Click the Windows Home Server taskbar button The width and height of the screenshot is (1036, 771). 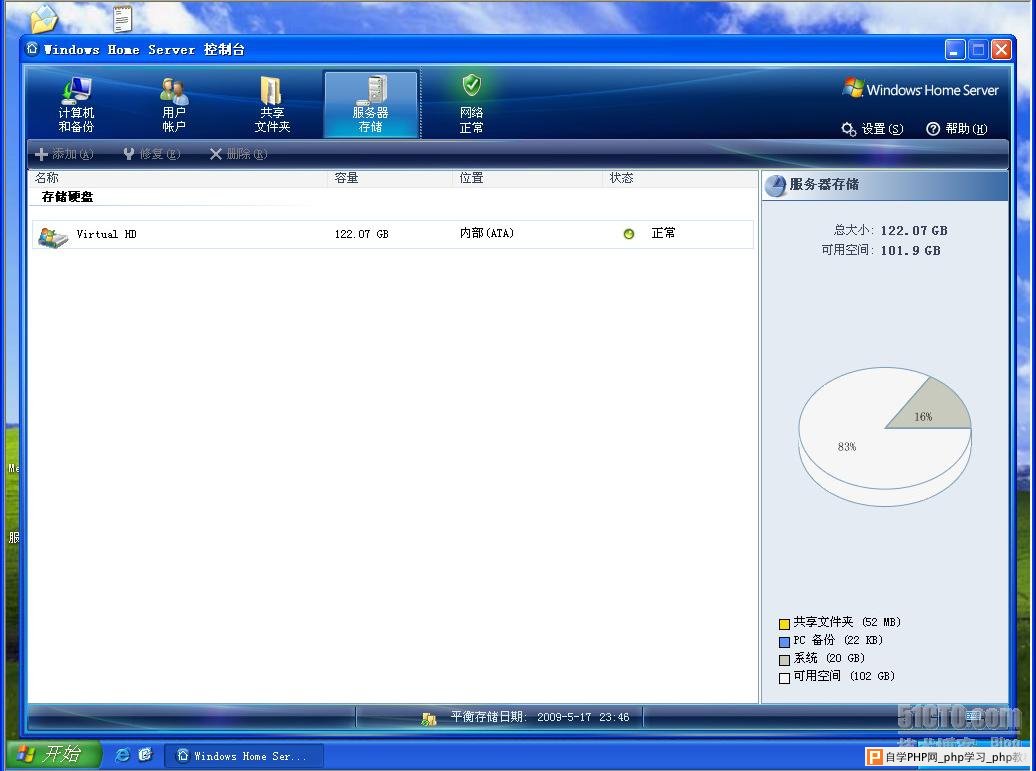click(244, 756)
